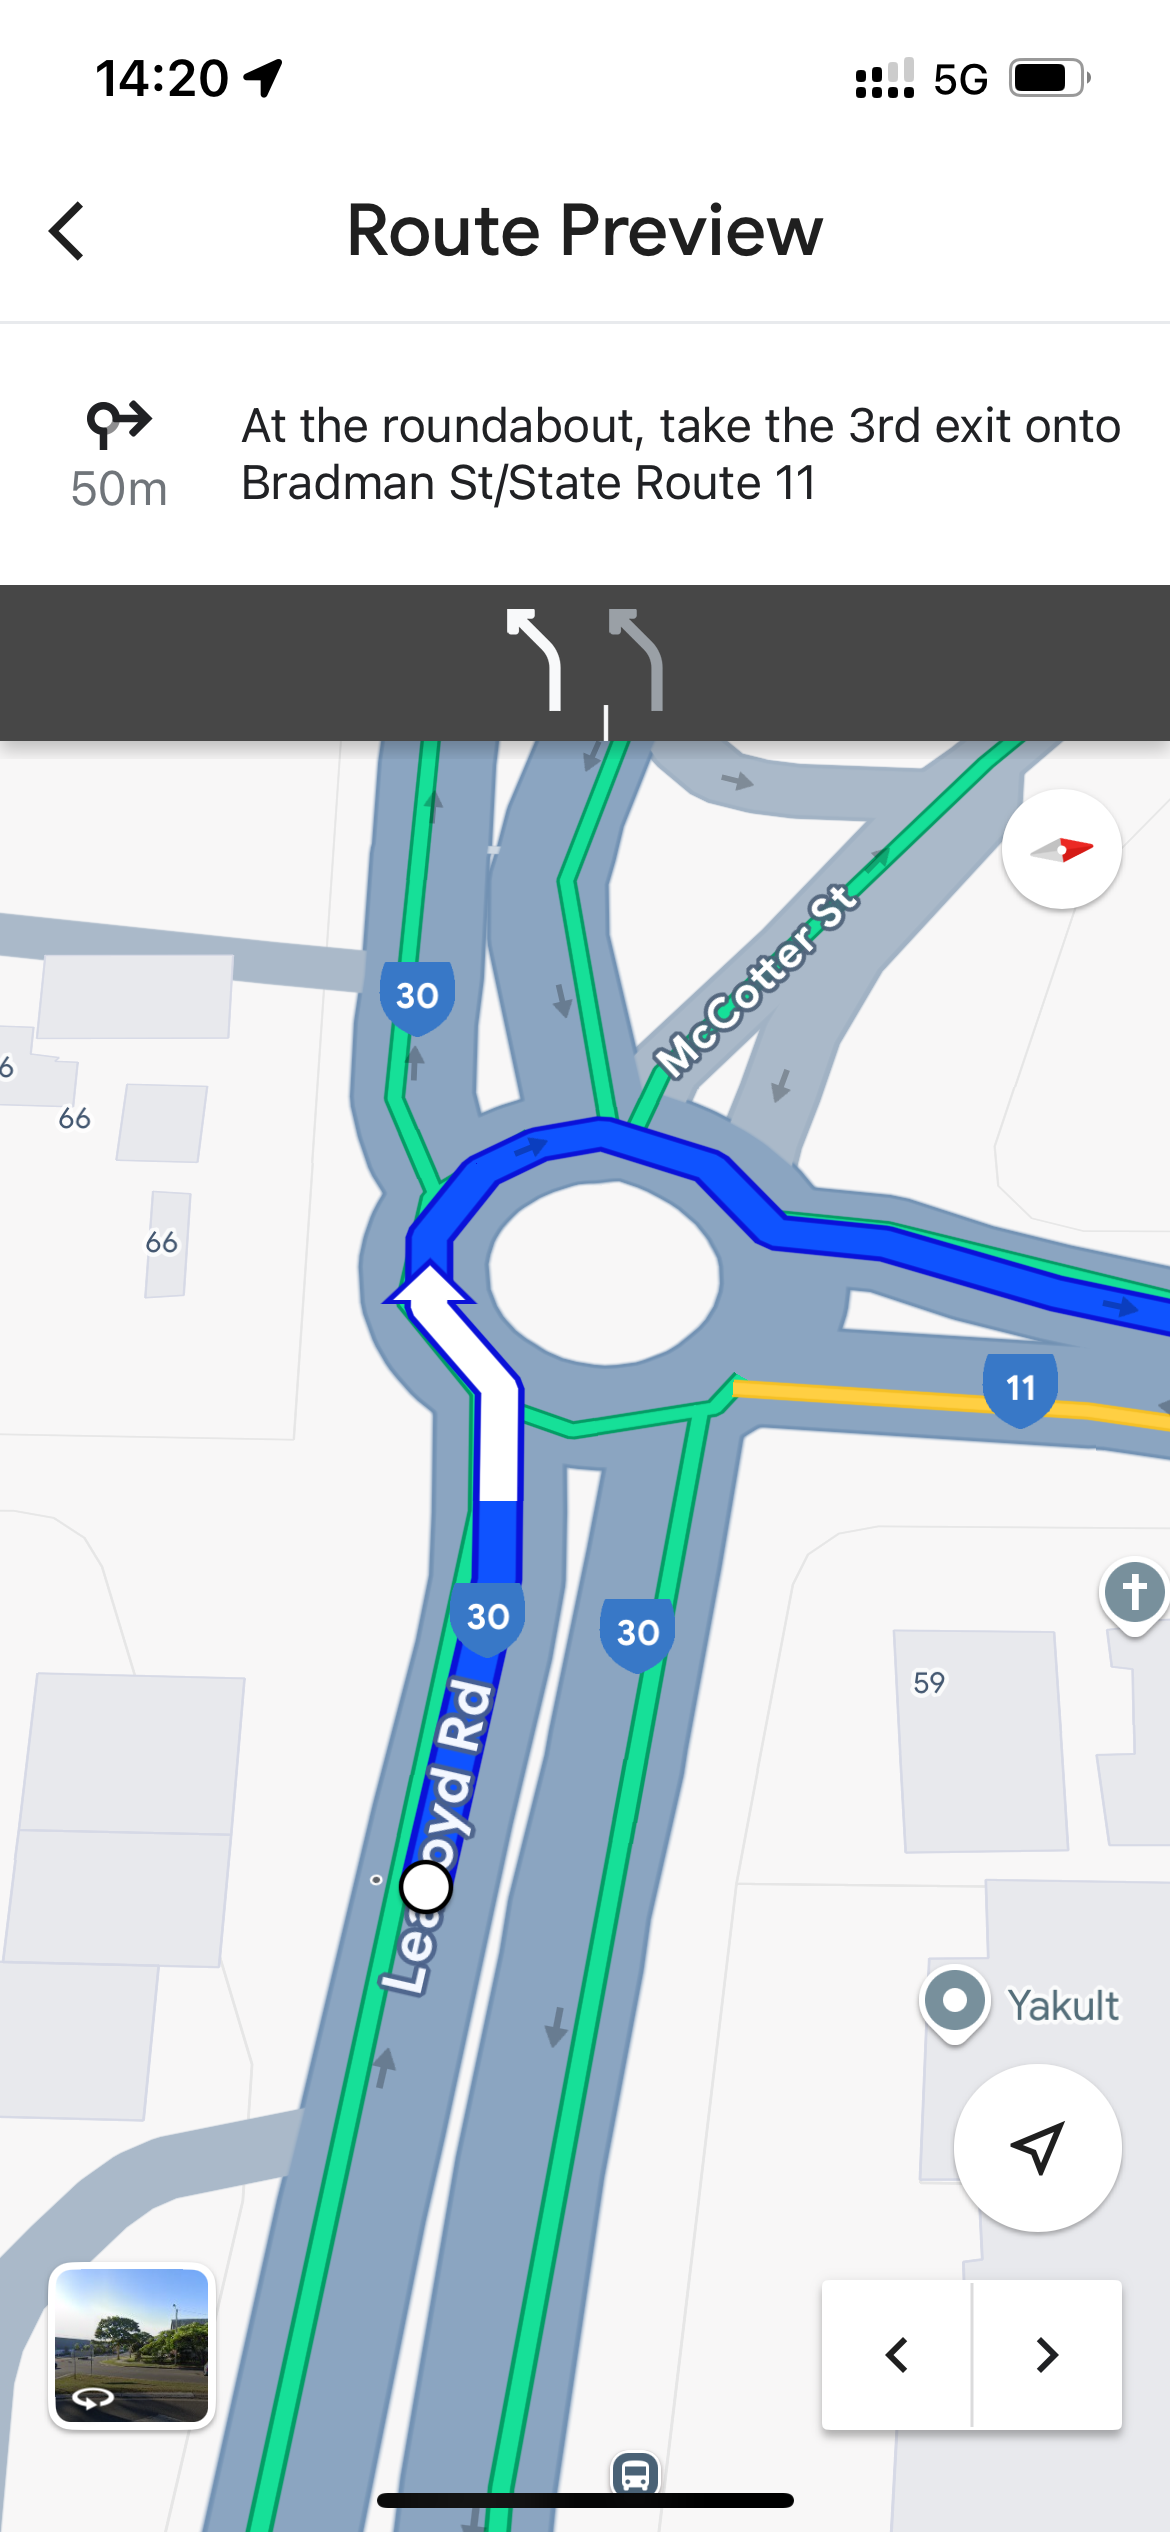Select the highlighted left lane arrow
Screen dimensions: 1170x2532
(535, 659)
